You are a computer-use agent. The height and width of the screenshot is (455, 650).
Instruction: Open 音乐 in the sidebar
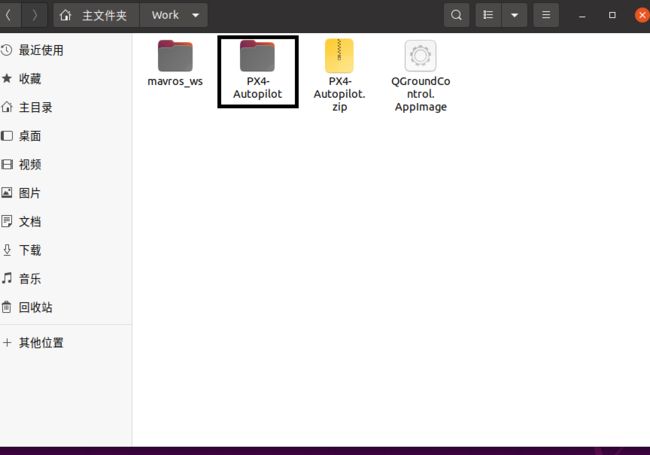(65, 279)
